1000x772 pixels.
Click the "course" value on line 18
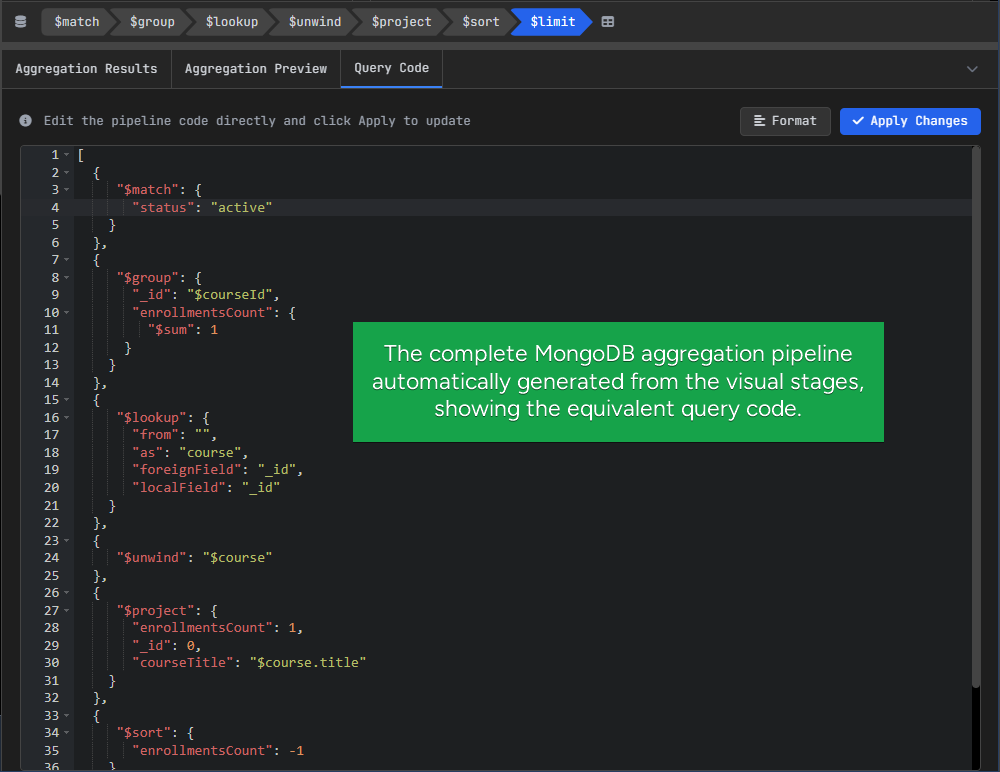click(x=210, y=453)
